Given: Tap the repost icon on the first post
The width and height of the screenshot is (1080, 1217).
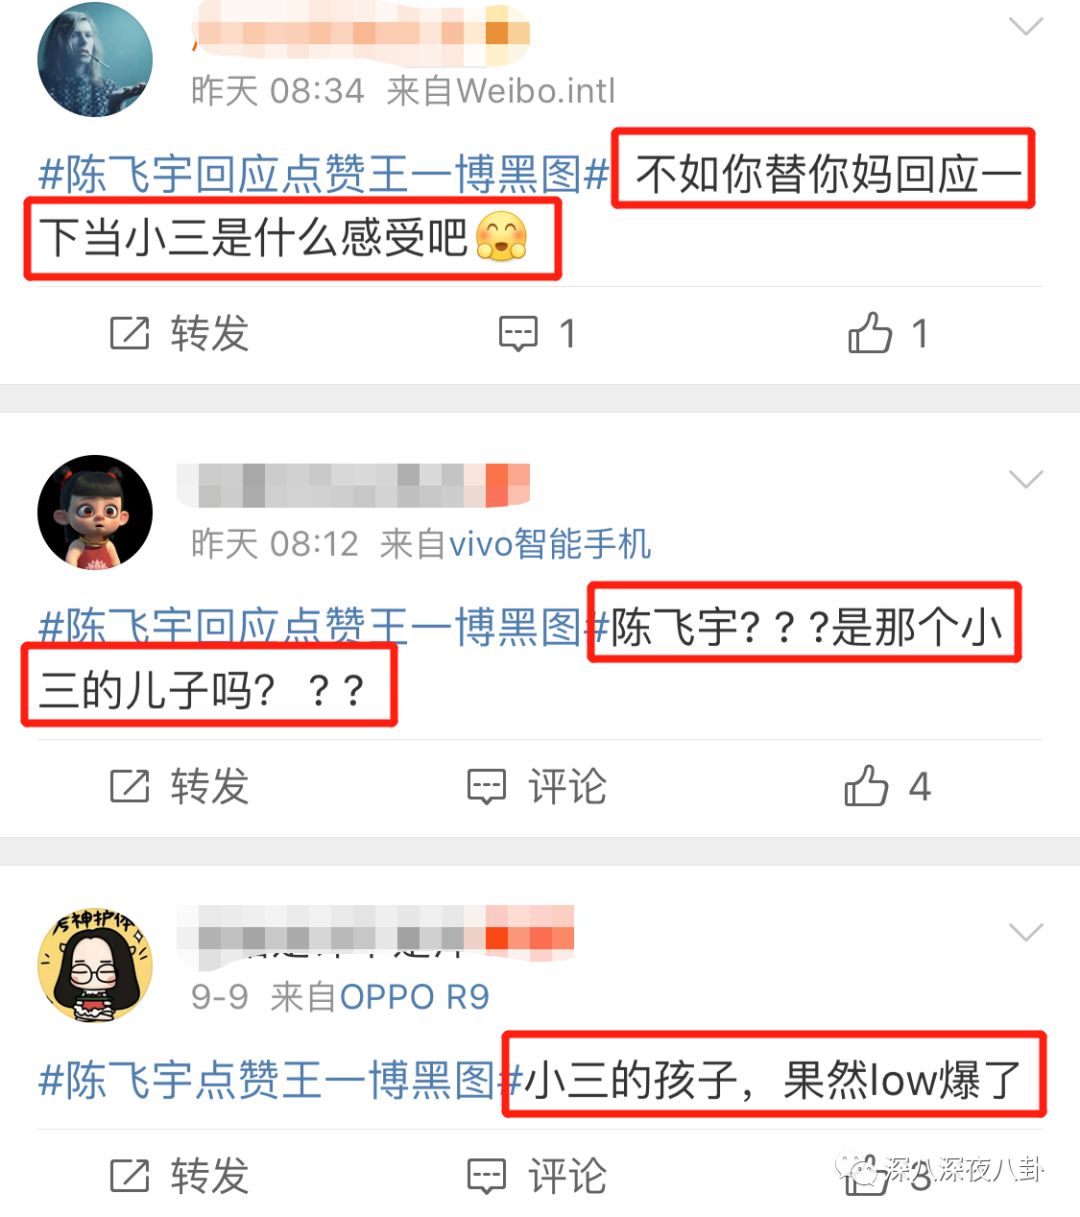Looking at the screenshot, I should [x=129, y=333].
